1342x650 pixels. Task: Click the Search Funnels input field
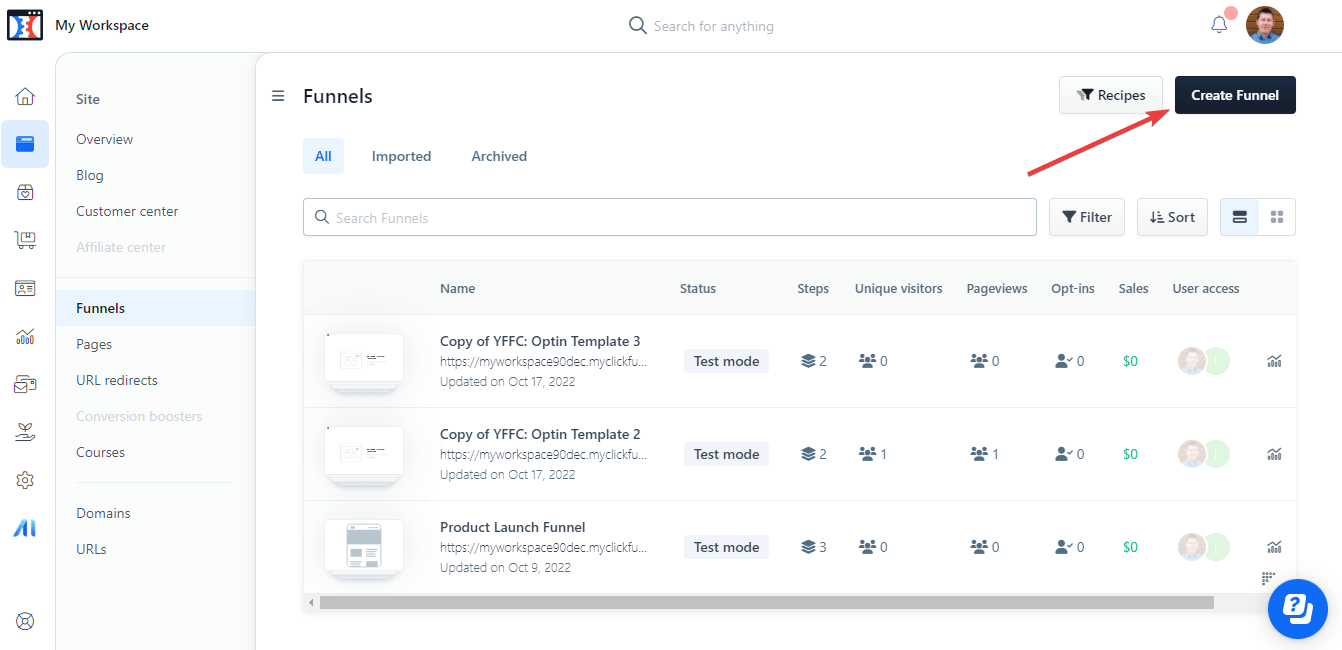point(670,217)
